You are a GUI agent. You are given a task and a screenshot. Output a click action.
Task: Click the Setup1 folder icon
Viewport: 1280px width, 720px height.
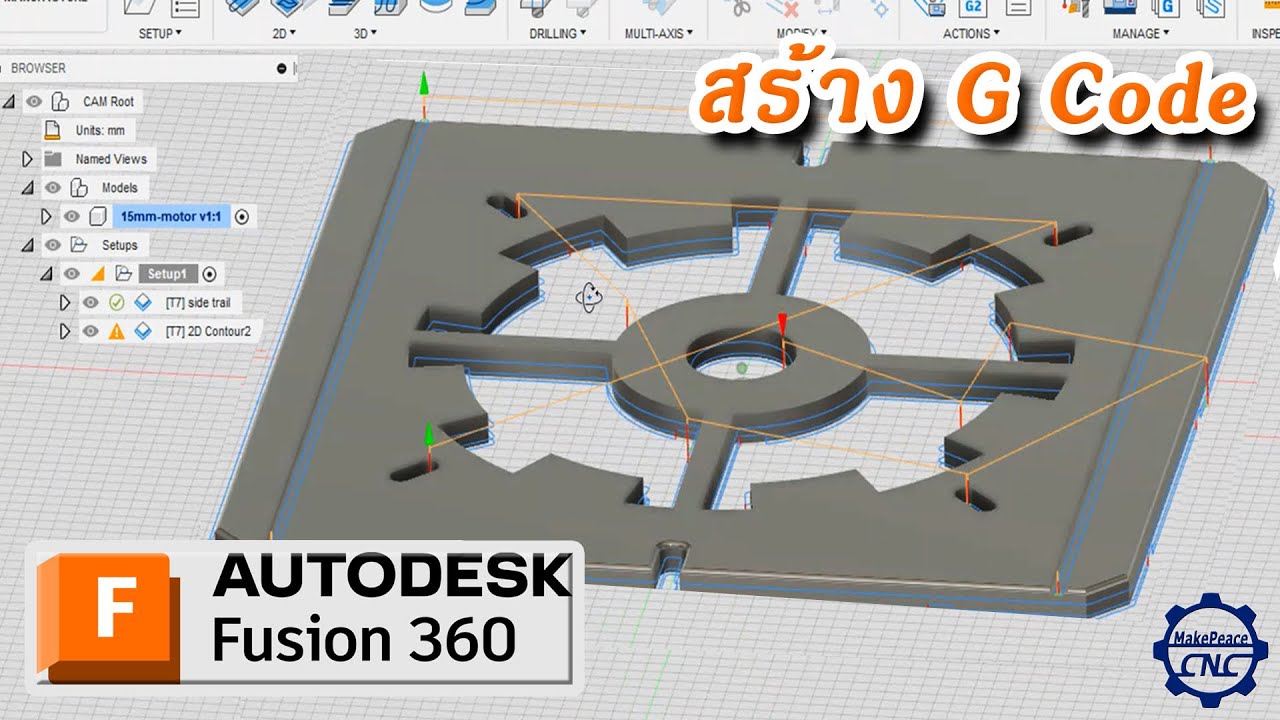coord(123,273)
